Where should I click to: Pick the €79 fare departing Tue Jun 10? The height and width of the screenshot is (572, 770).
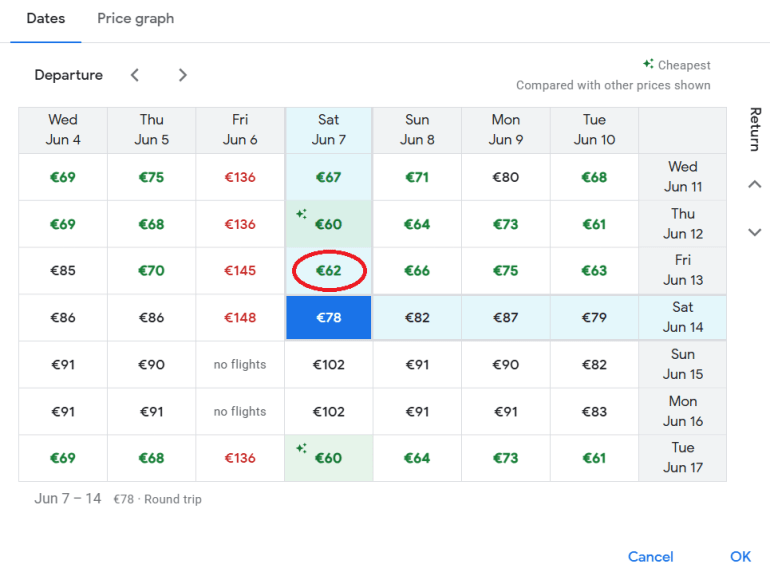tap(594, 318)
